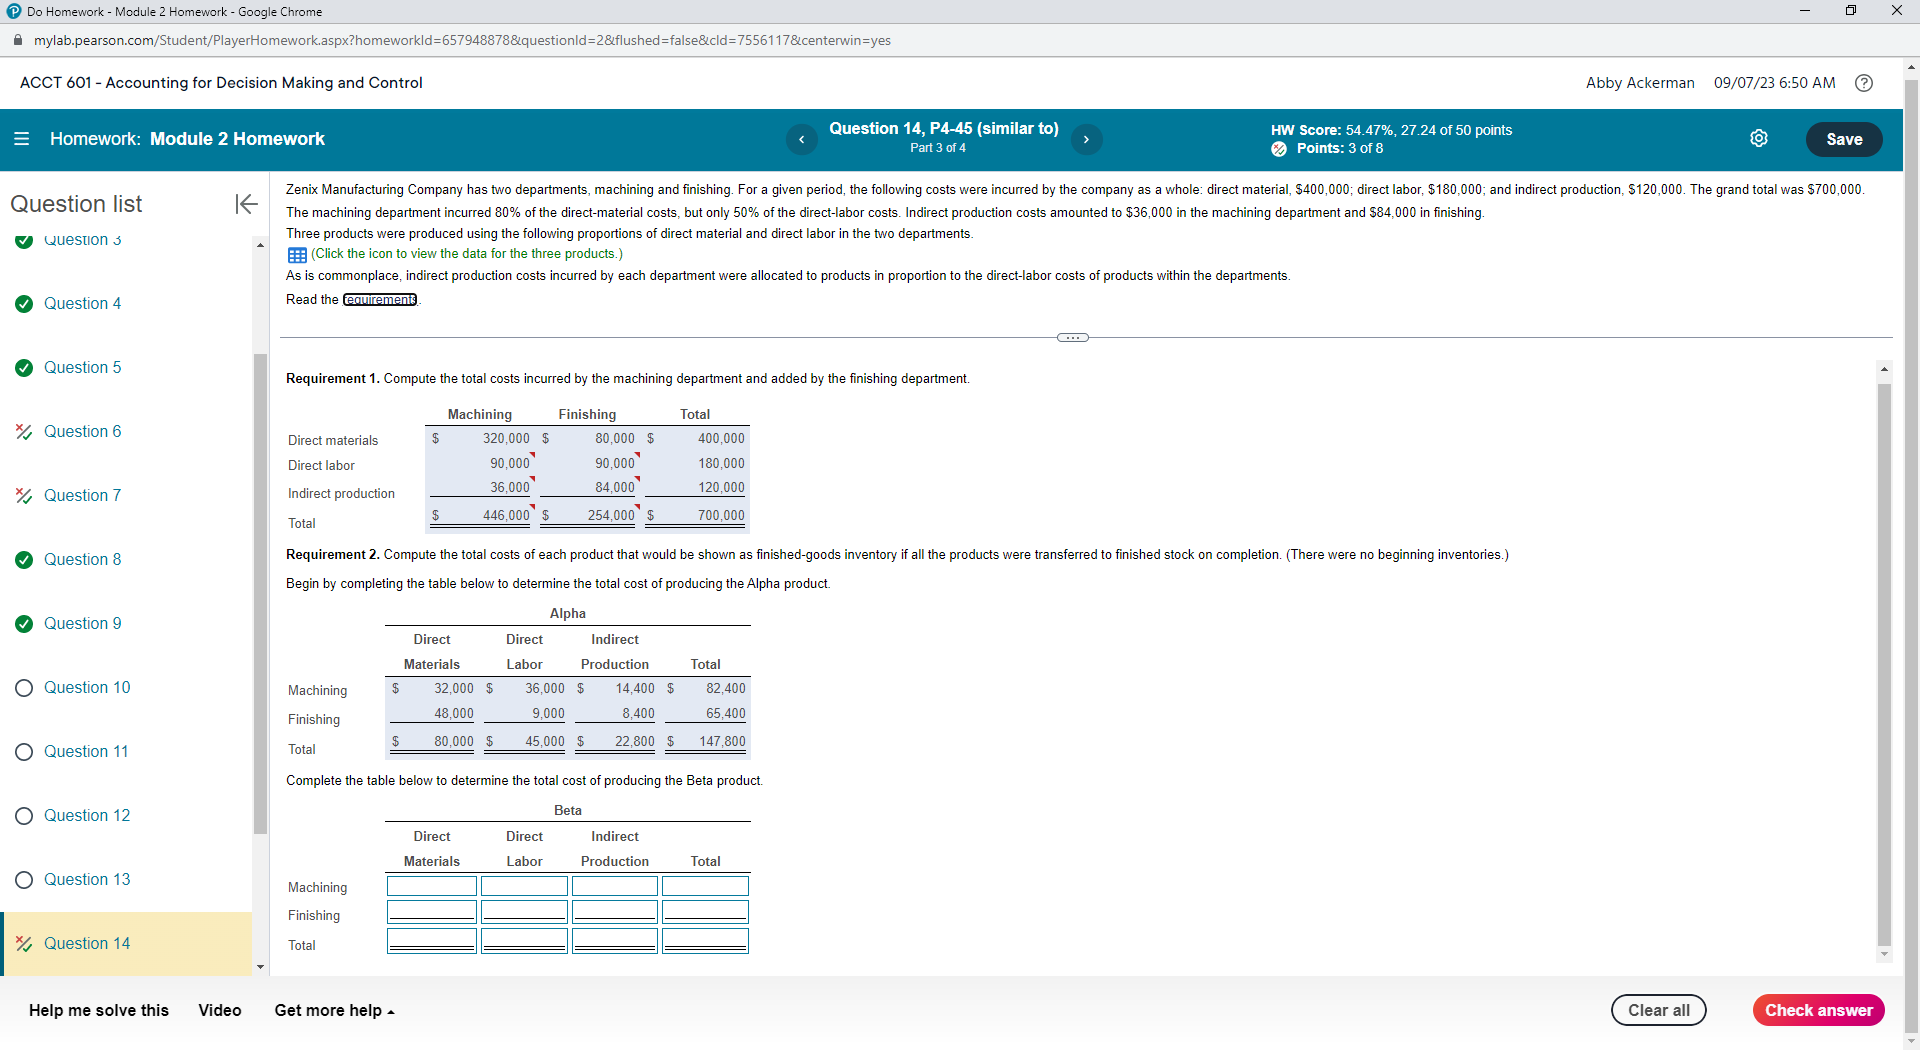Click the data link text for three products
The height and width of the screenshot is (1050, 1920).
pyautogui.click(x=467, y=254)
